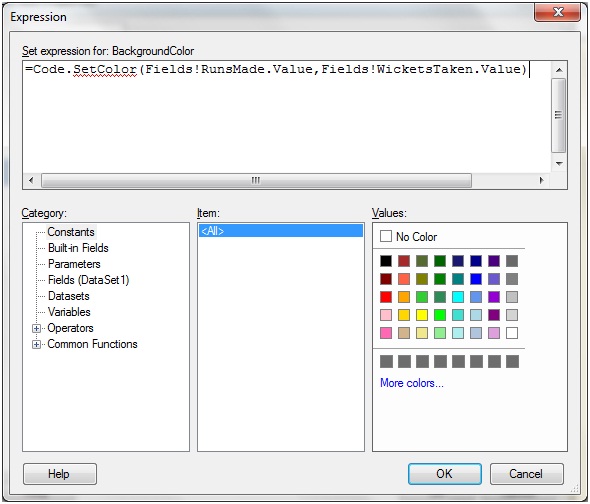Screen dimensions: 590x504
Task: Click the vertical scrollbar thumb
Action: click(x=559, y=115)
